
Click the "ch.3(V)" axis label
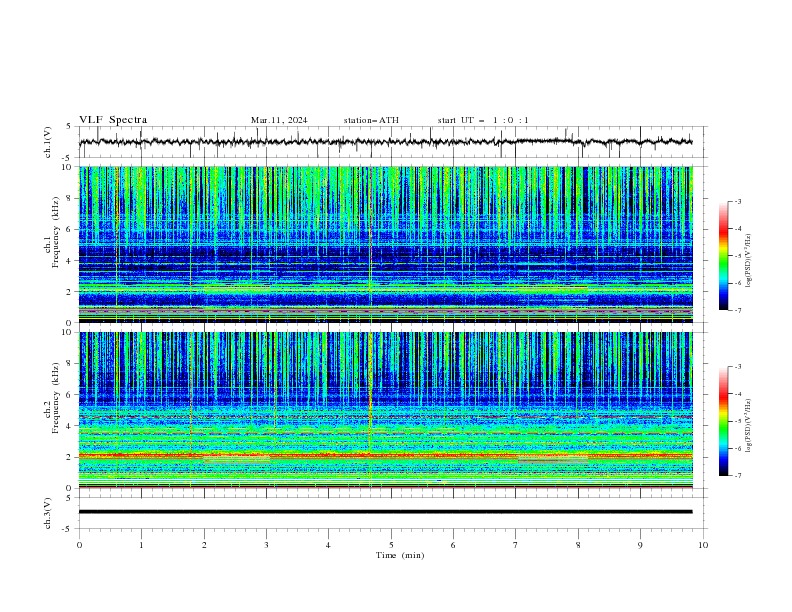point(48,513)
